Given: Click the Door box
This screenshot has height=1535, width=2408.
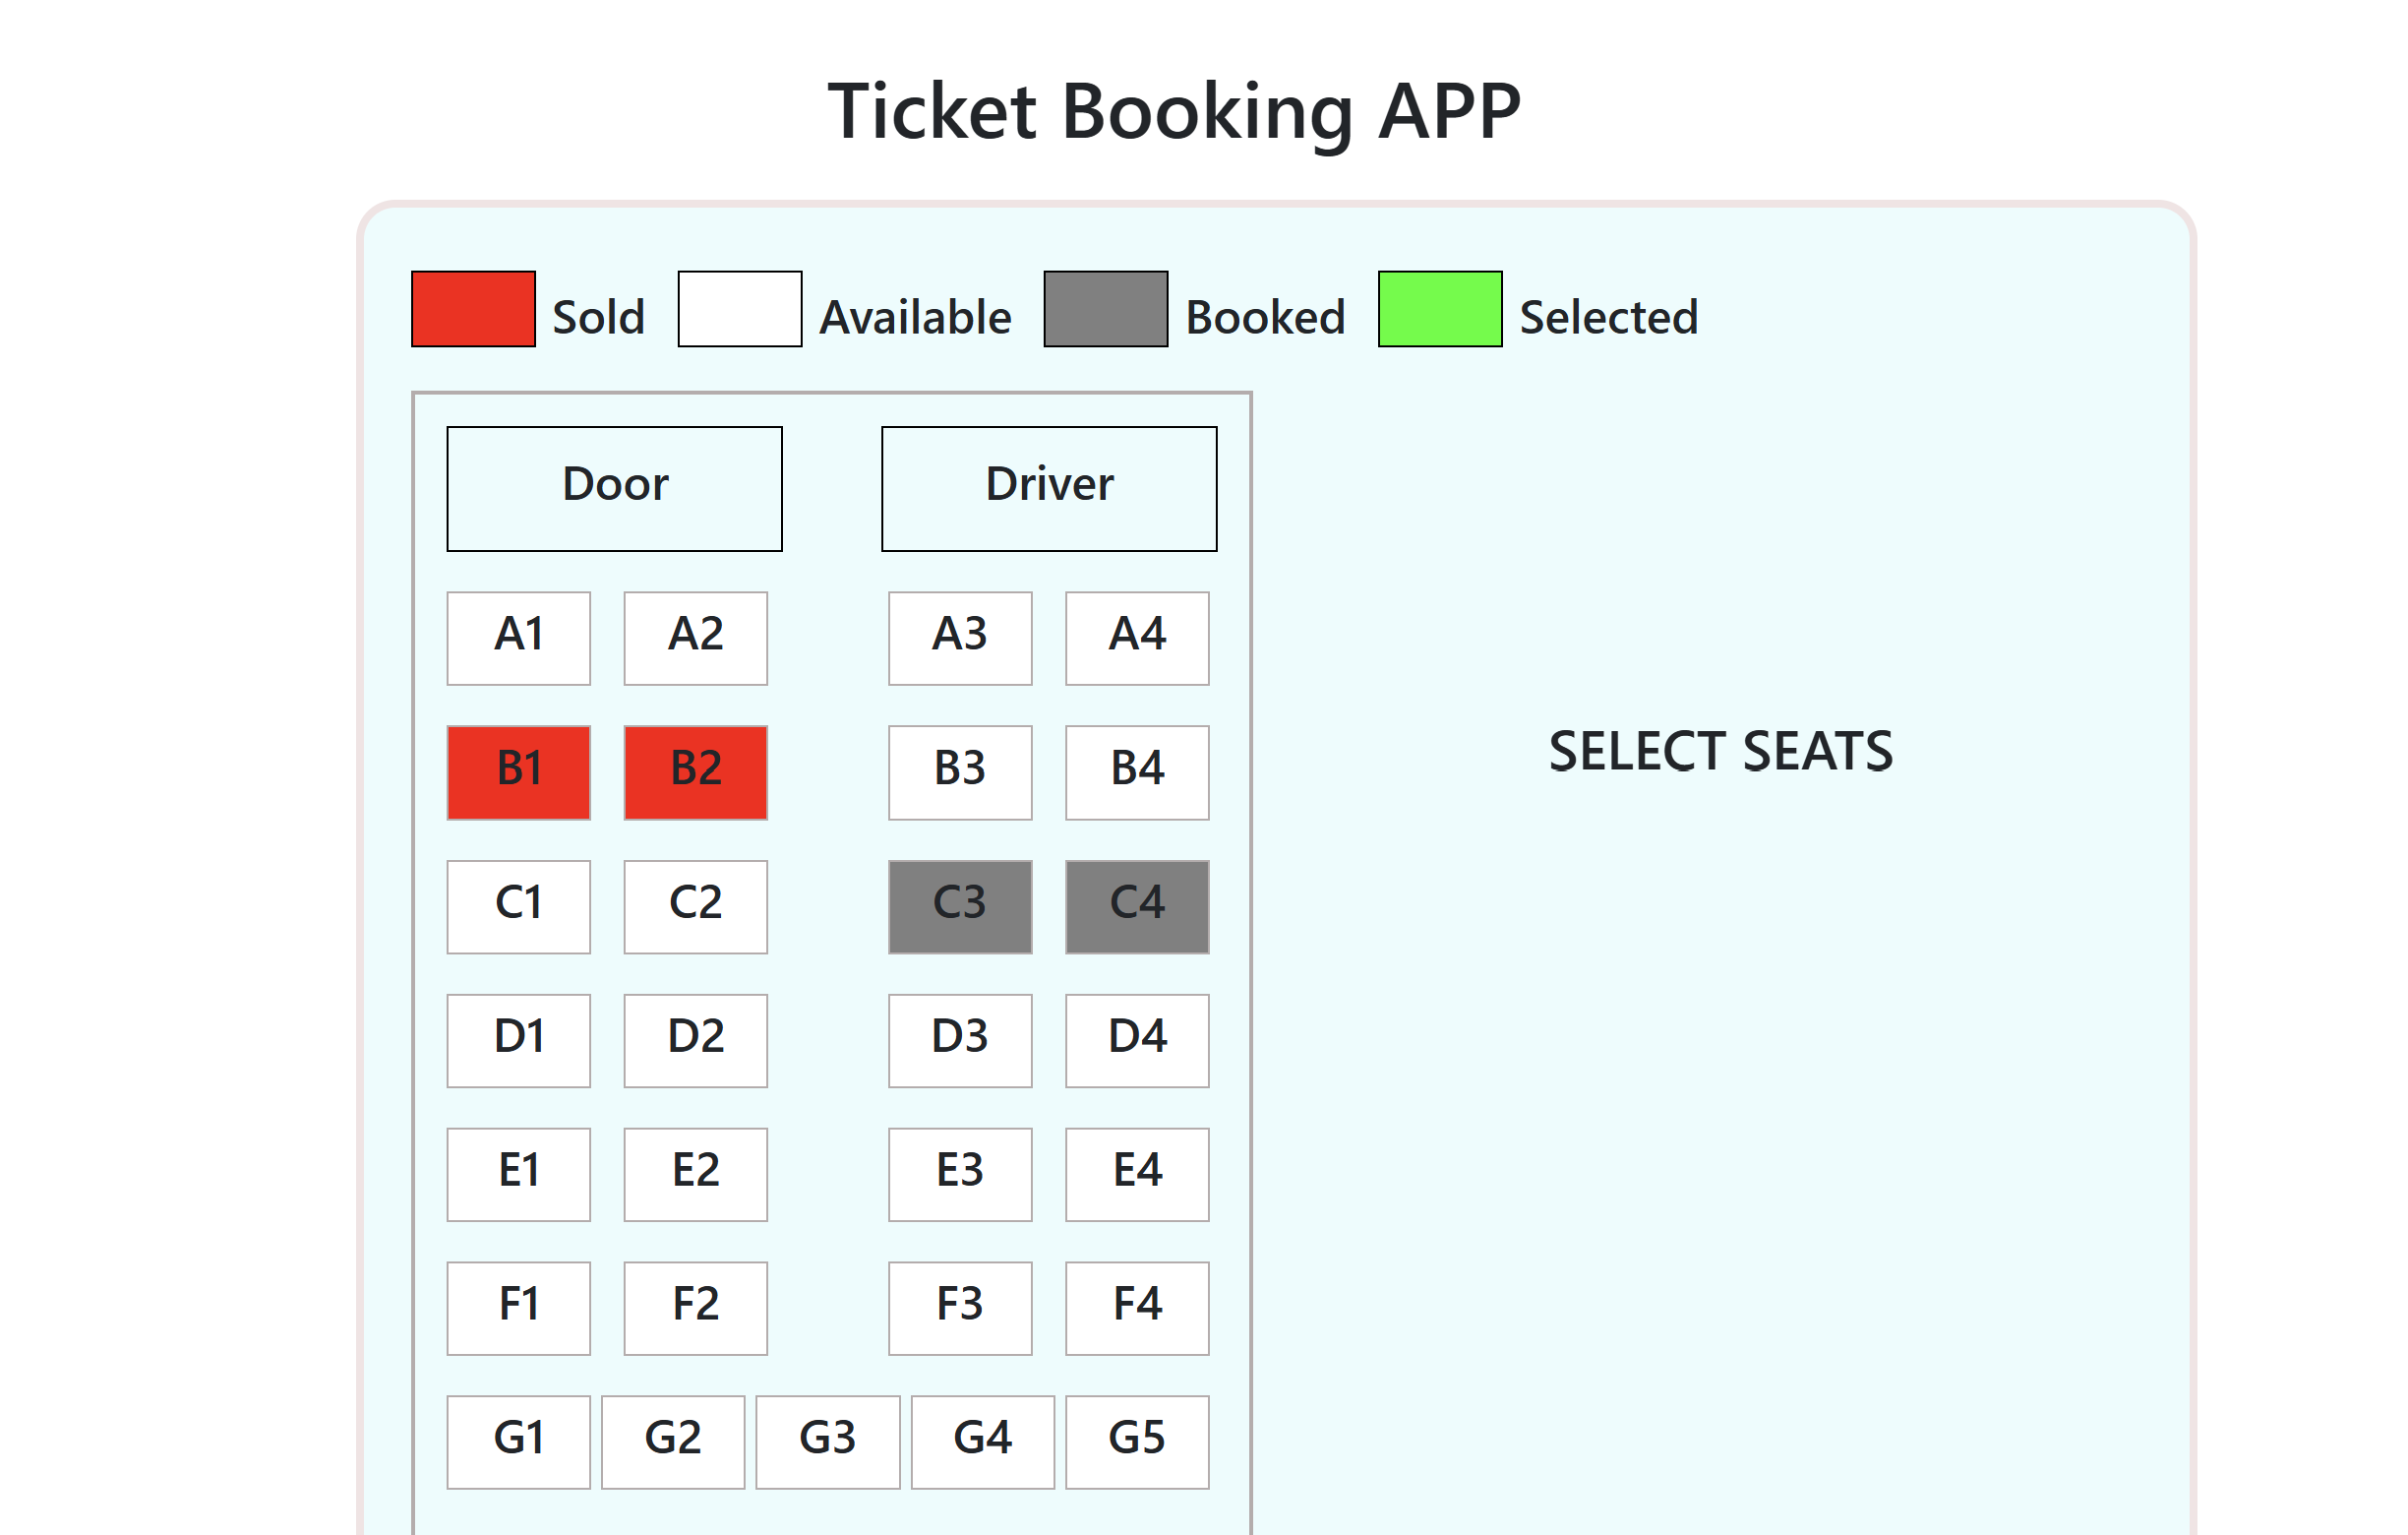Looking at the screenshot, I should [x=614, y=489].
